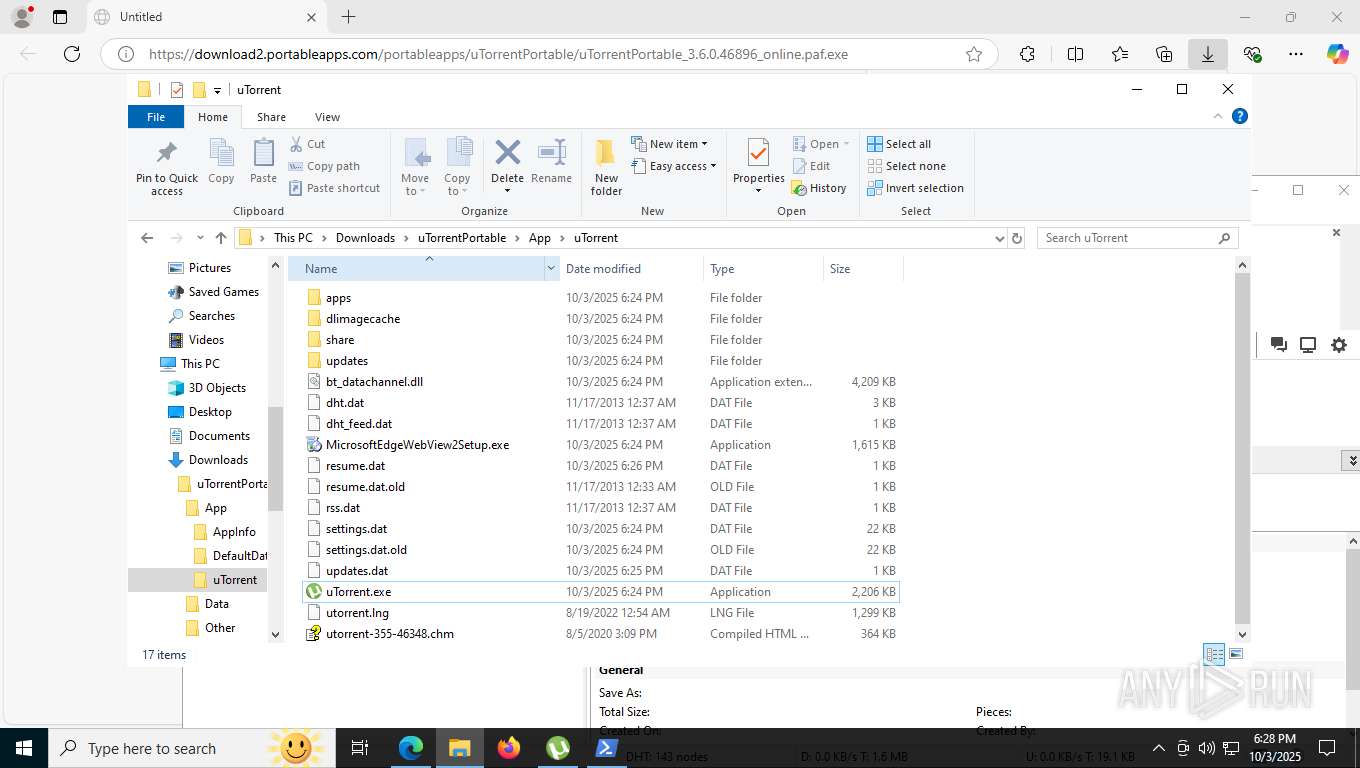The image size is (1360, 768).
Task: Click Select all in ribbon
Action: pos(898,144)
